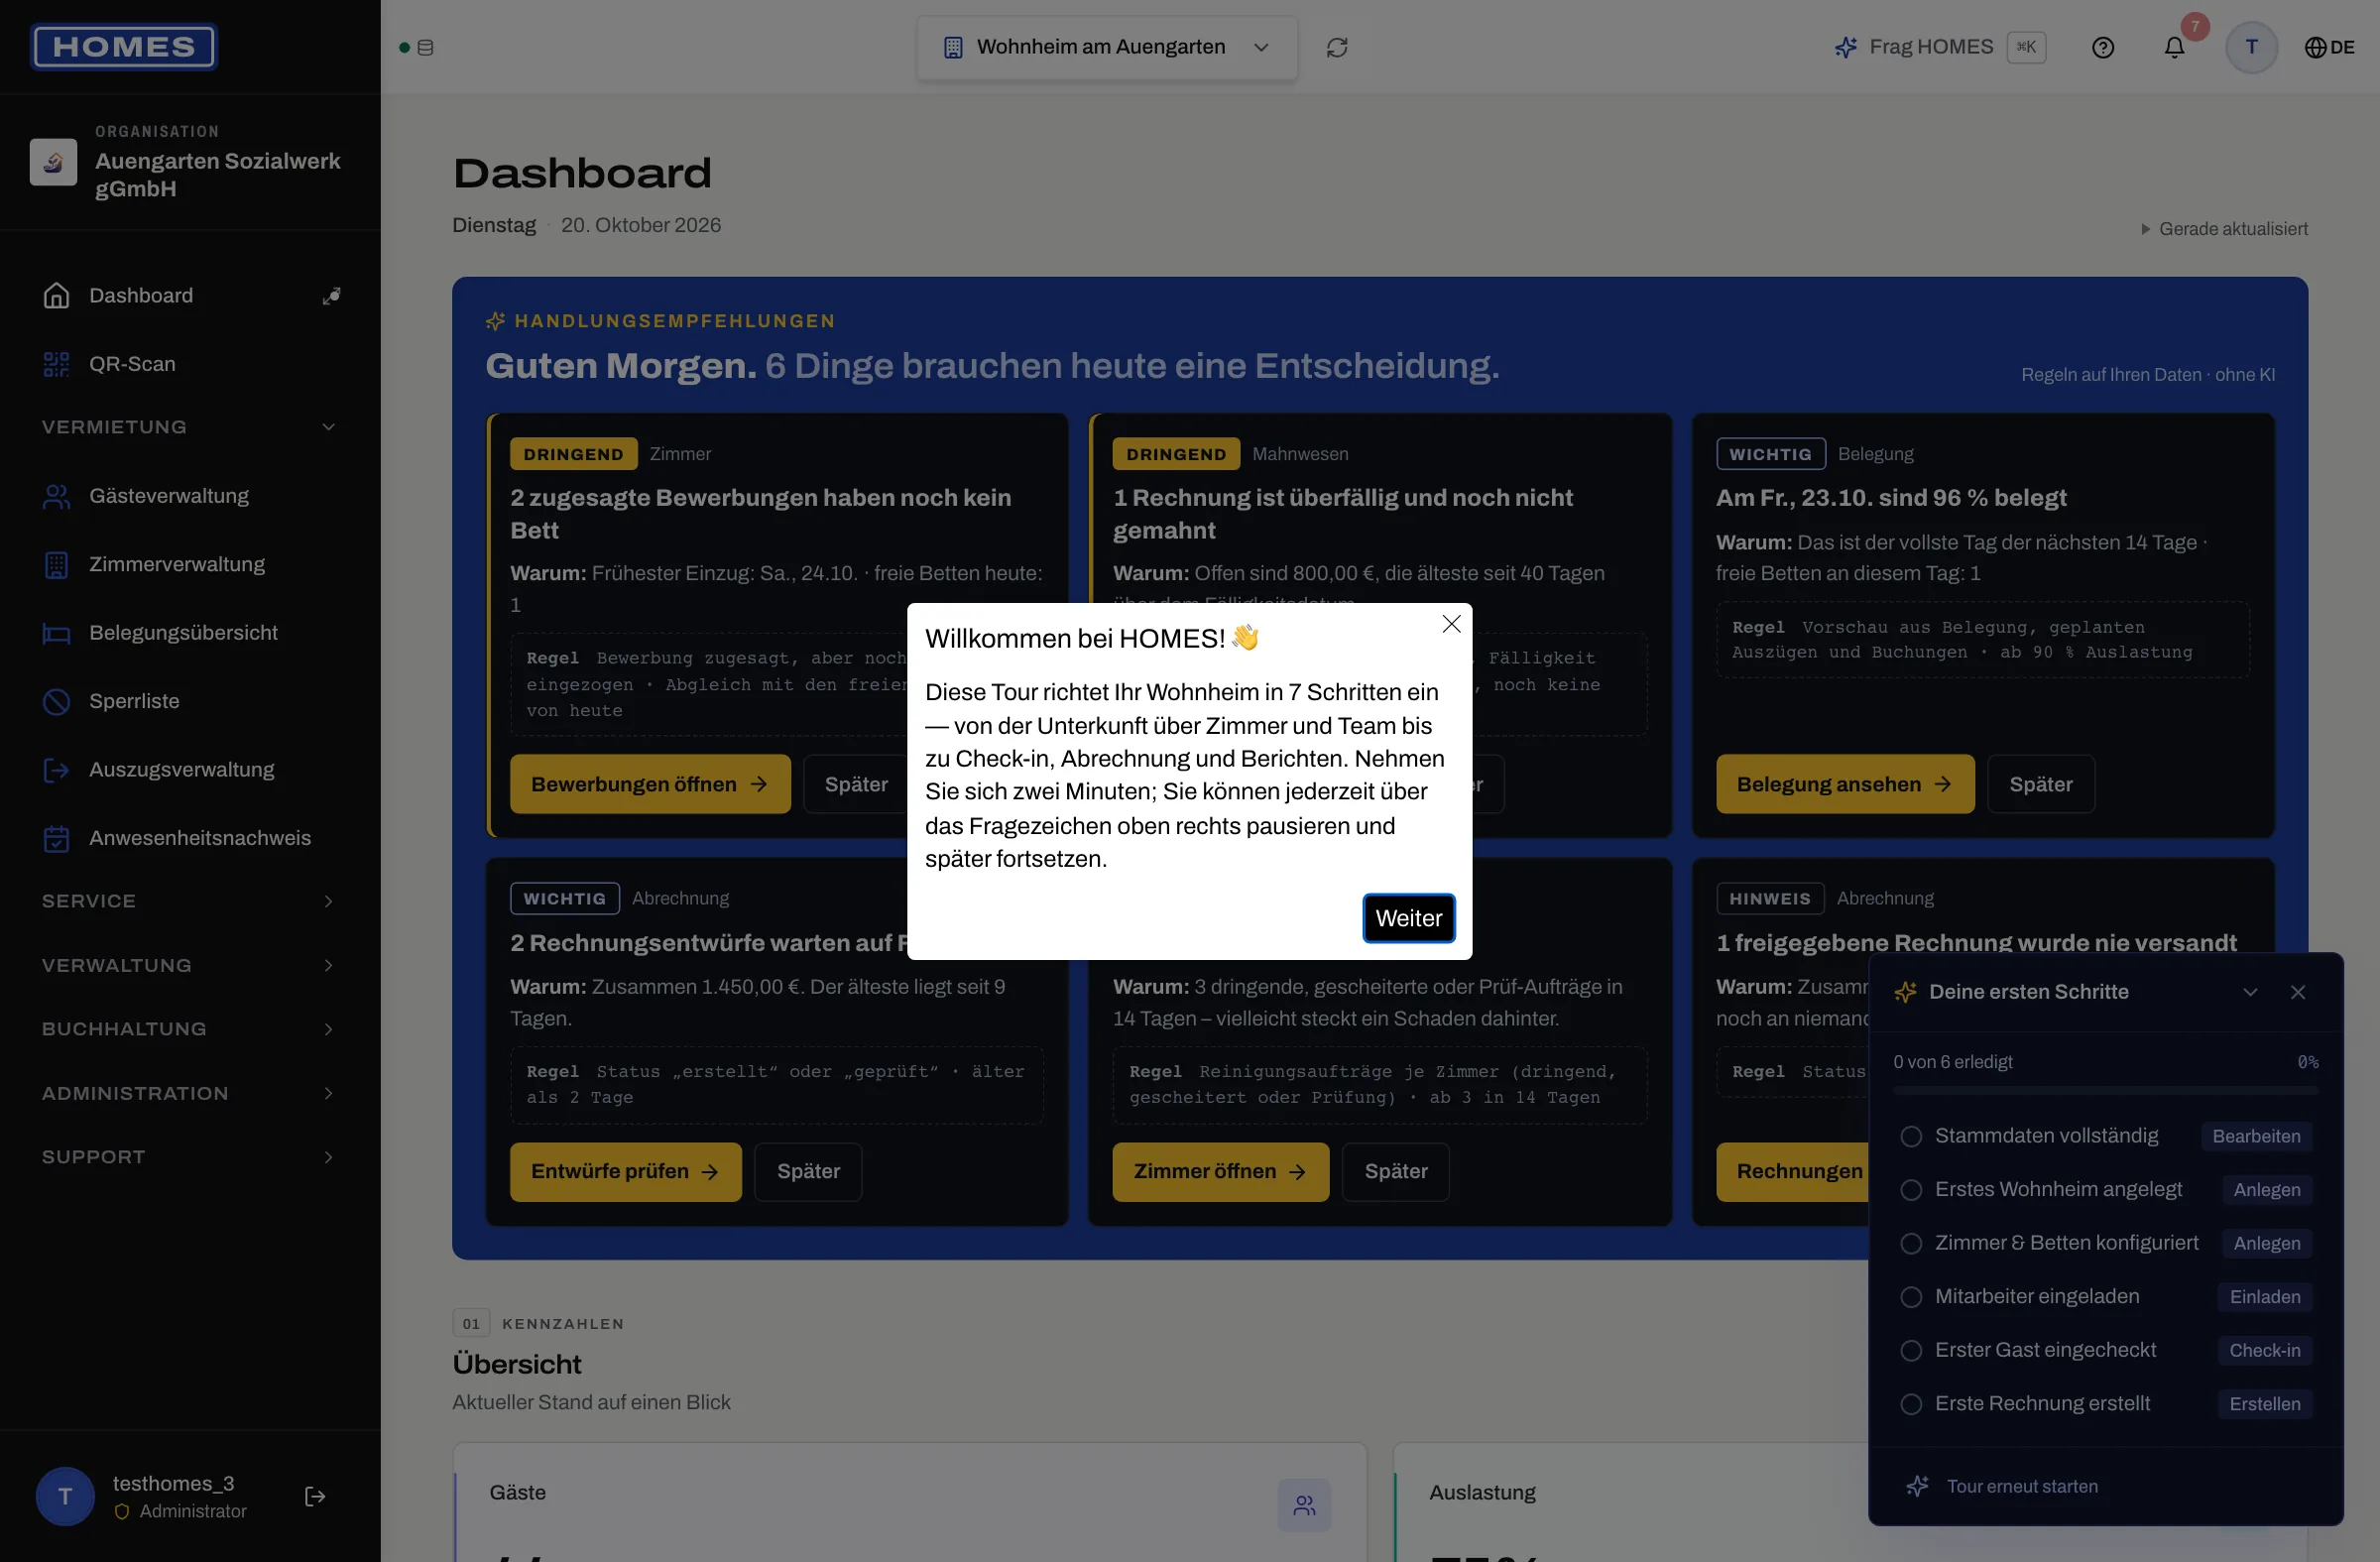Click Später beside Entwürfe prüfen
Viewport: 2380px width, 1562px height.
pos(808,1172)
